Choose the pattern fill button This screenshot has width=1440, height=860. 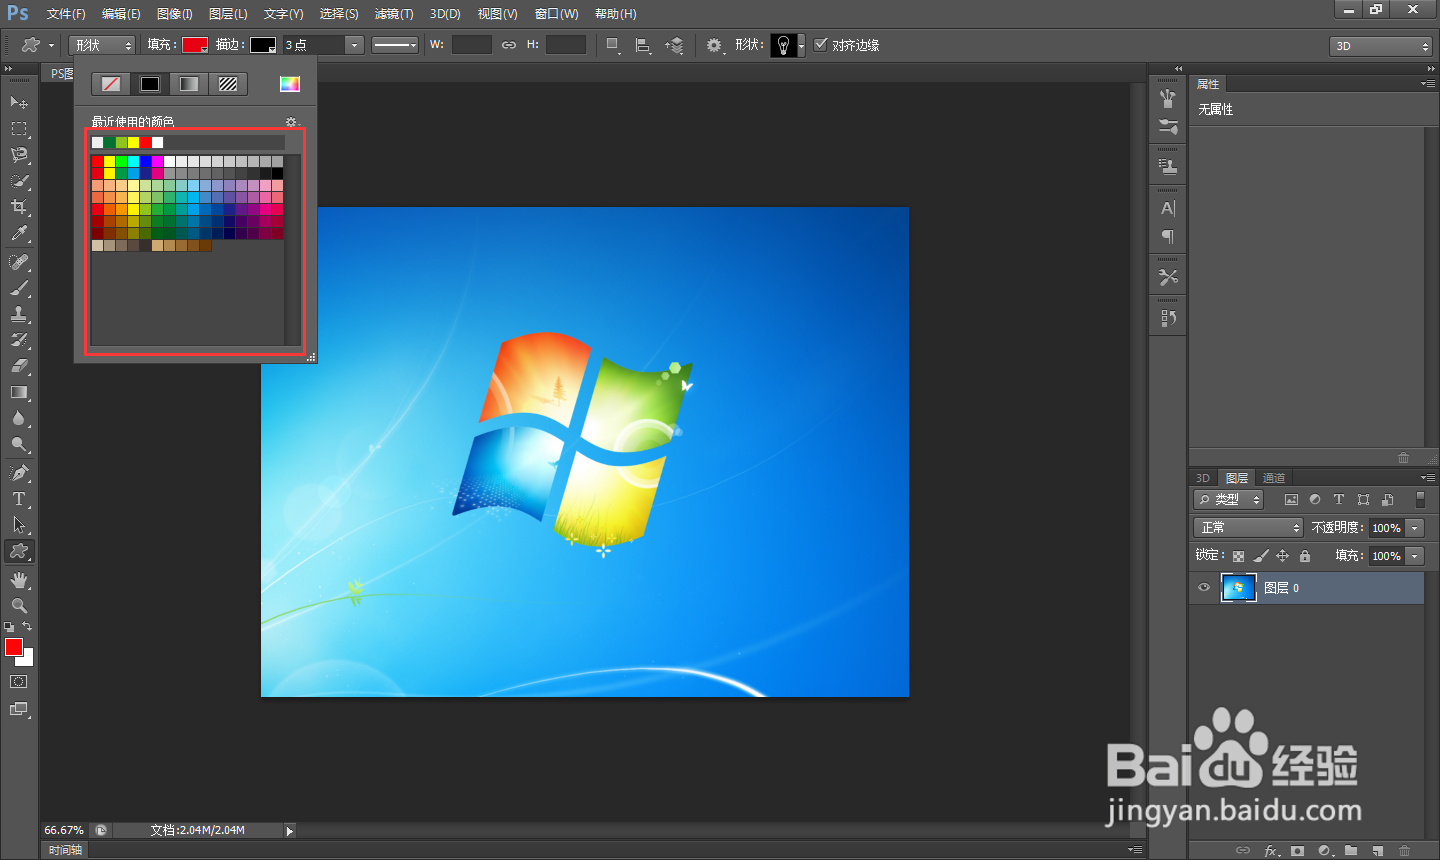[x=228, y=84]
